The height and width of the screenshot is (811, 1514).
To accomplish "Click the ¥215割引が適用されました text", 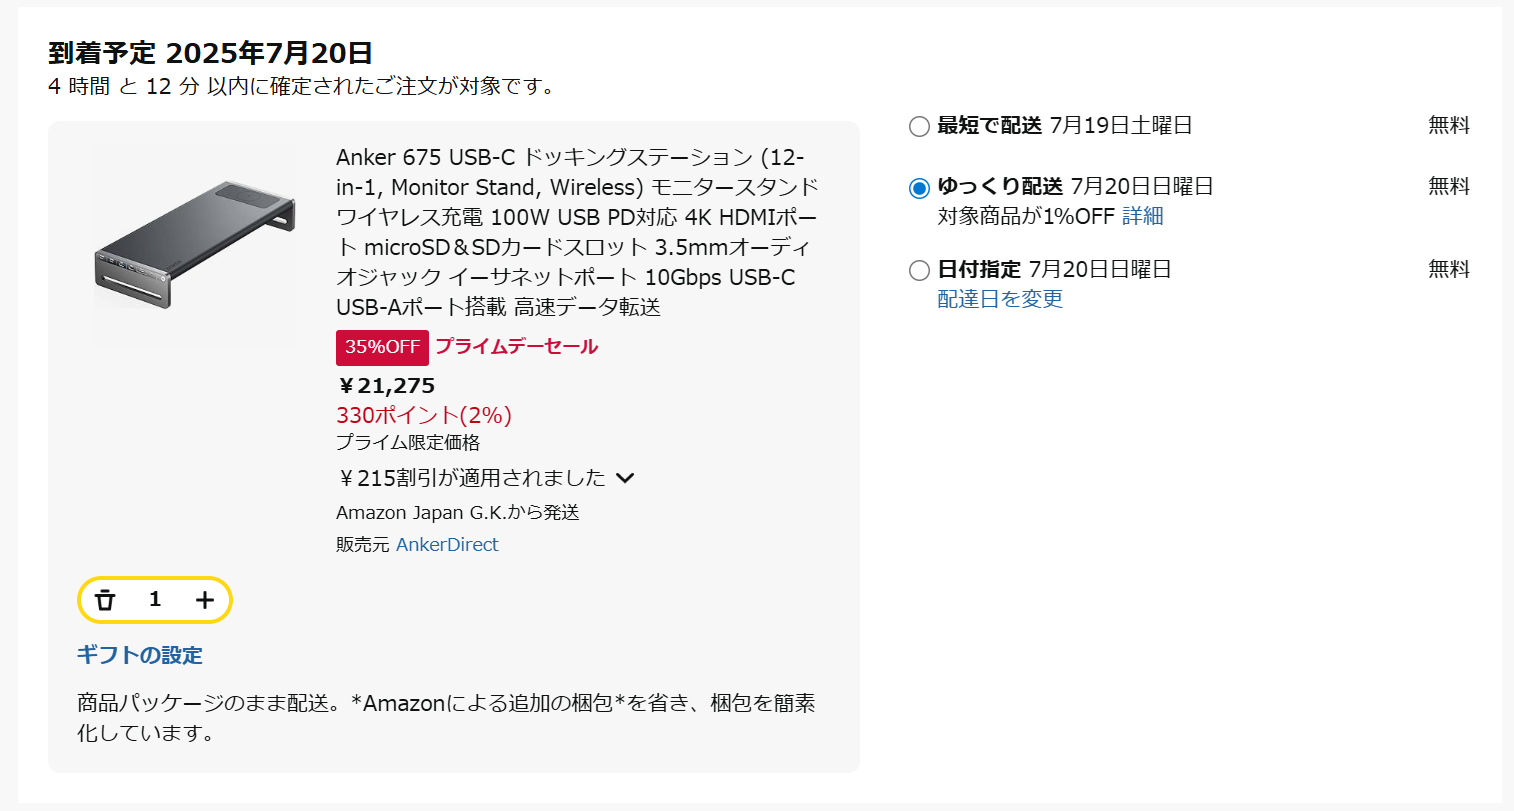I will (471, 478).
